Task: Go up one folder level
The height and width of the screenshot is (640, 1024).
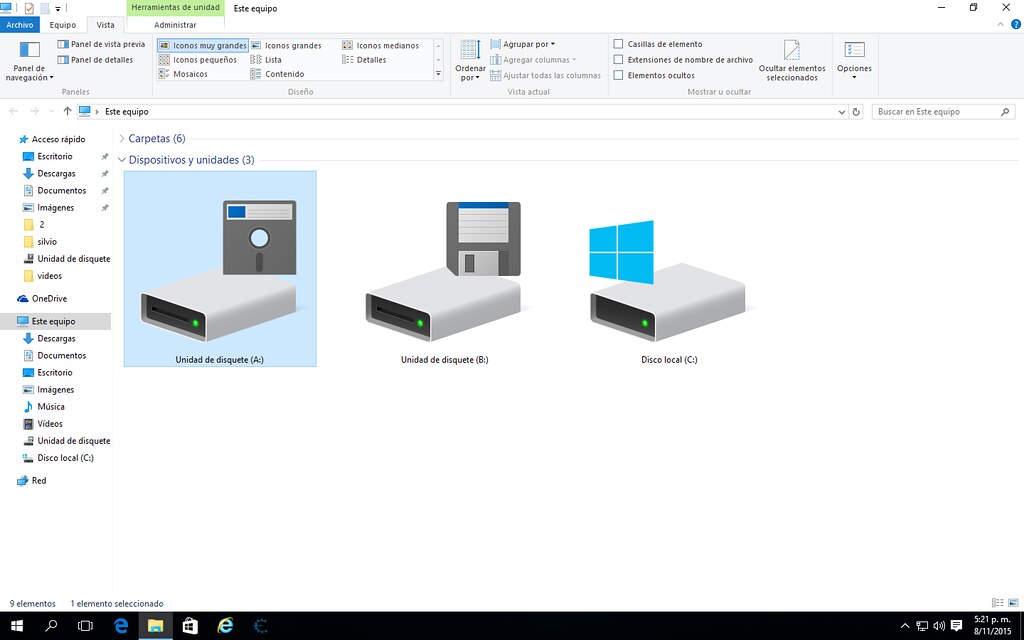Action: 67,112
